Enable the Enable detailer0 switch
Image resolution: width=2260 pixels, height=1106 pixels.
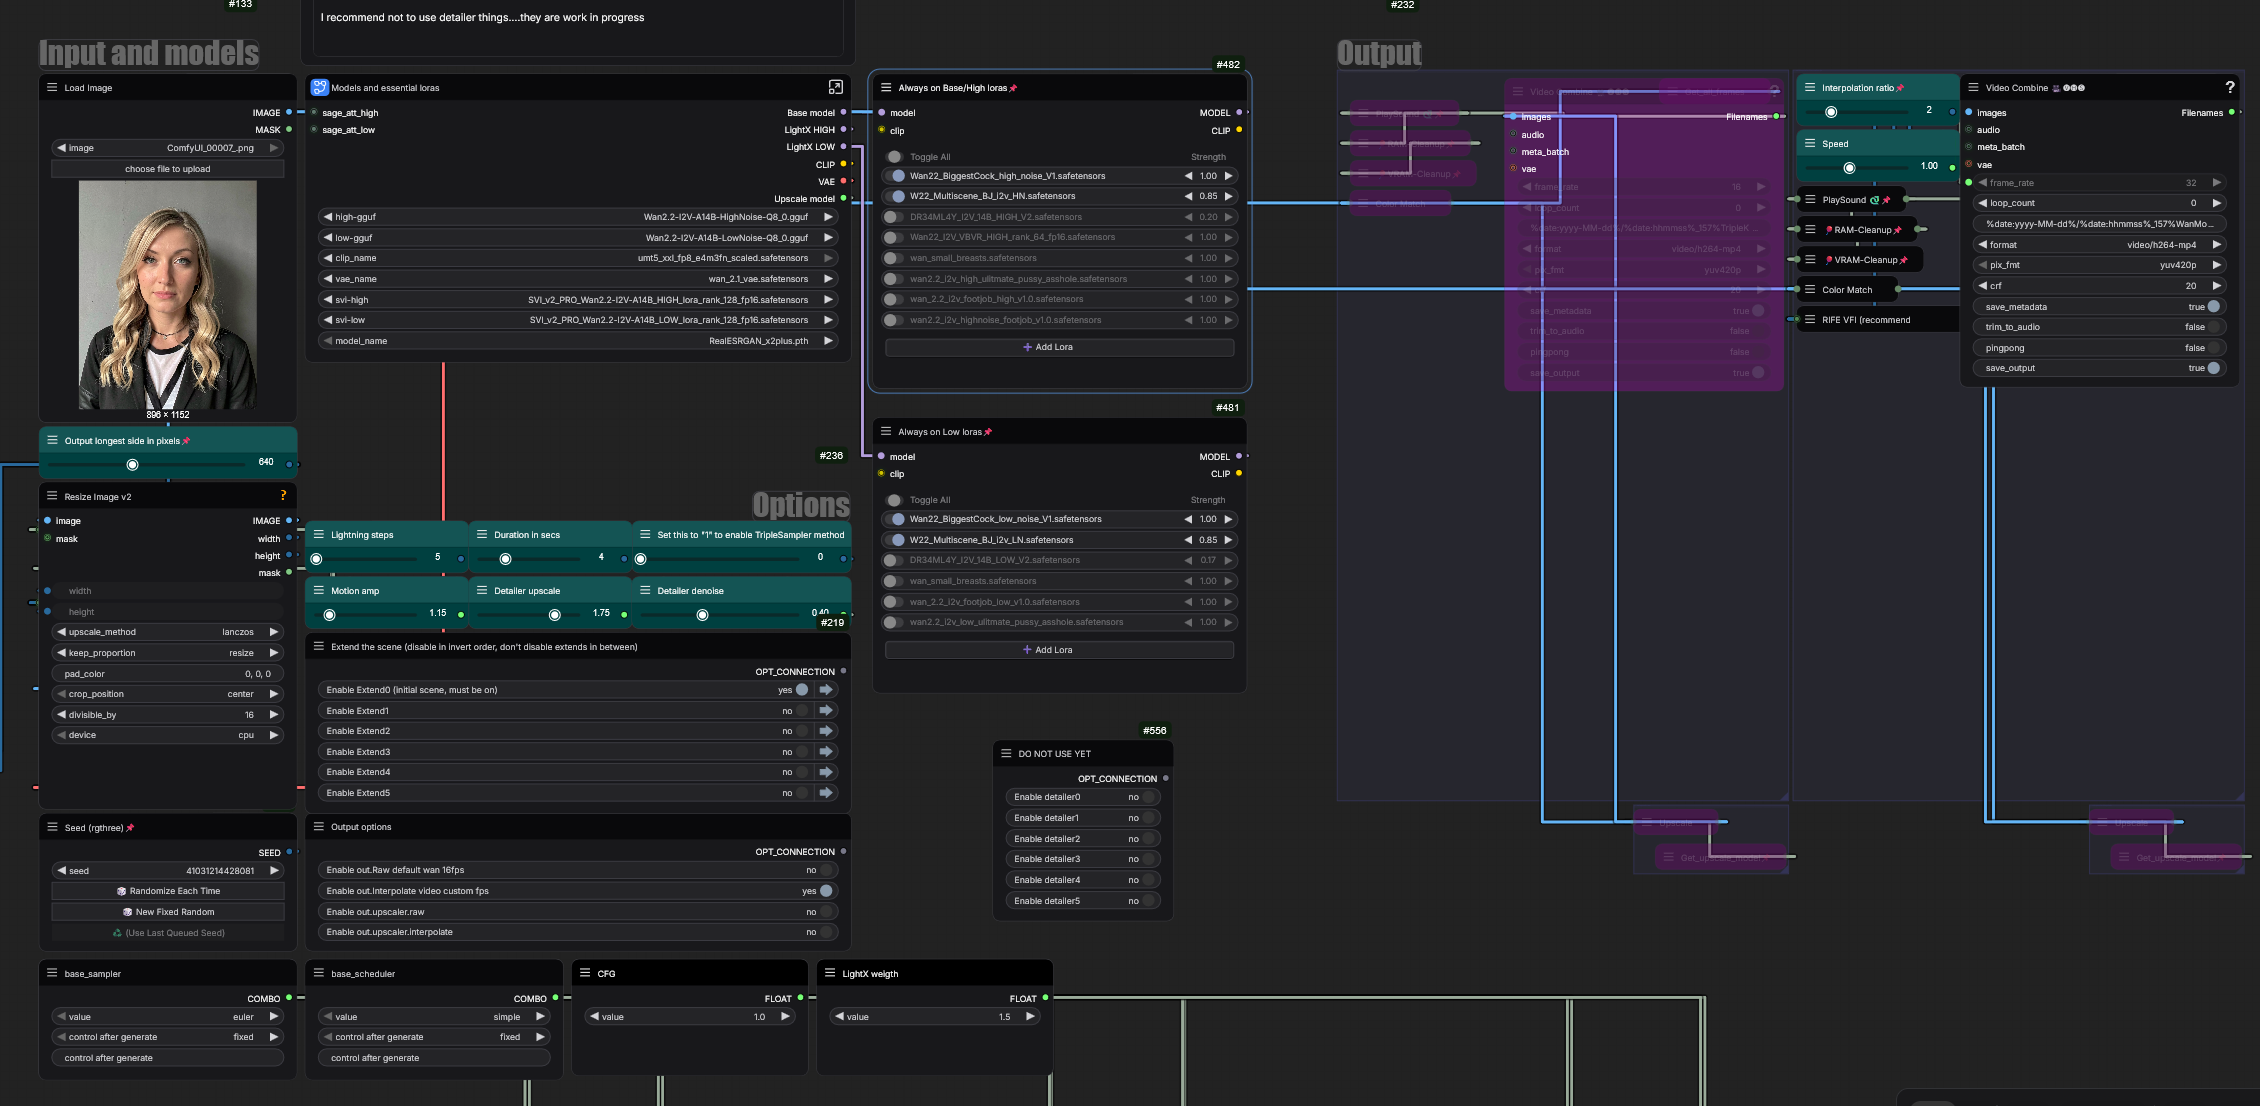click(1149, 797)
